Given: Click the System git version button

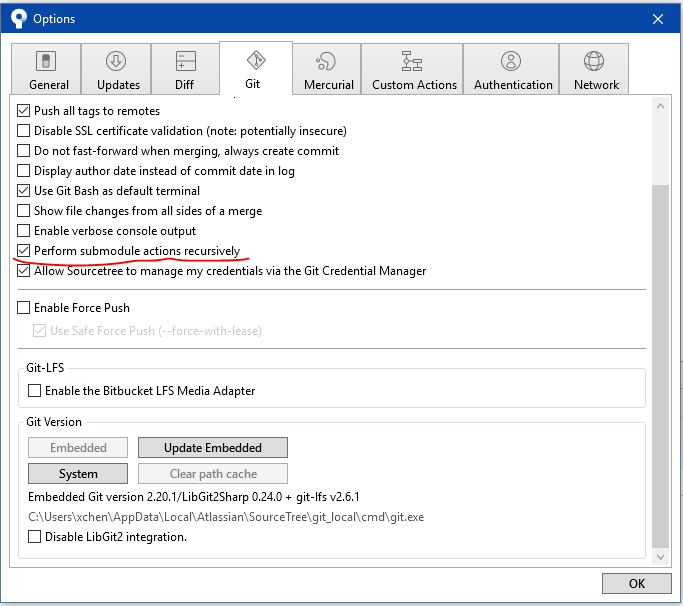Looking at the screenshot, I should [x=78, y=474].
